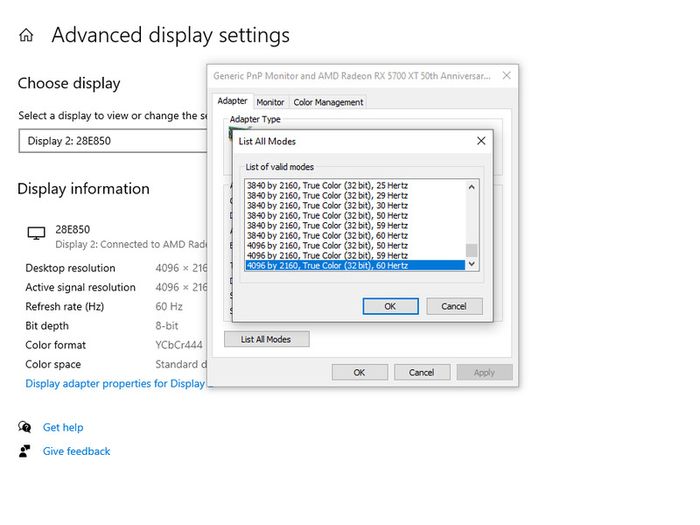
Task: Switch to the Monitor tab
Action: tap(270, 102)
